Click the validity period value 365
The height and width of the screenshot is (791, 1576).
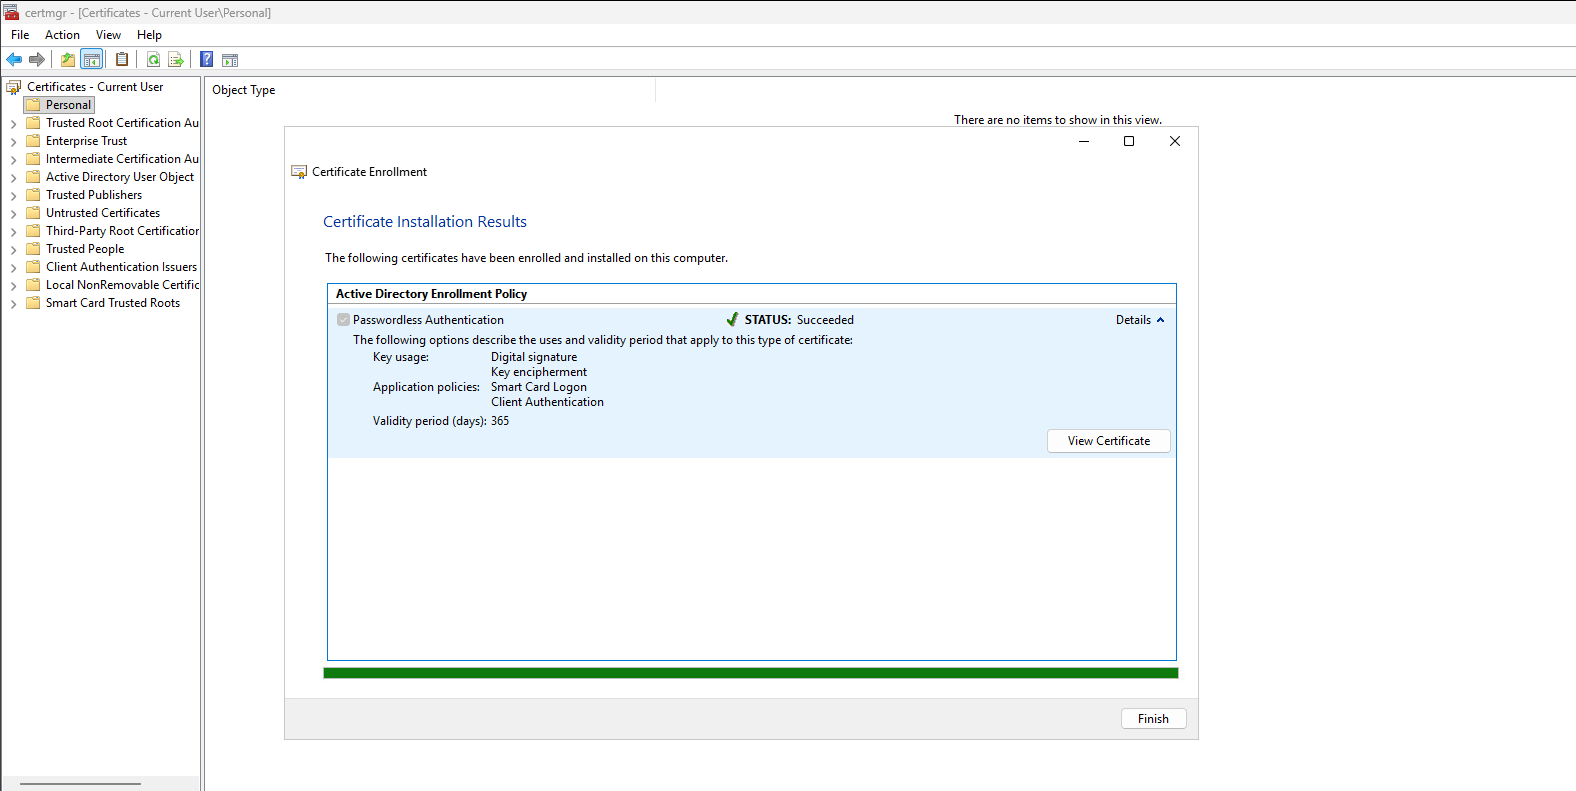click(x=500, y=421)
